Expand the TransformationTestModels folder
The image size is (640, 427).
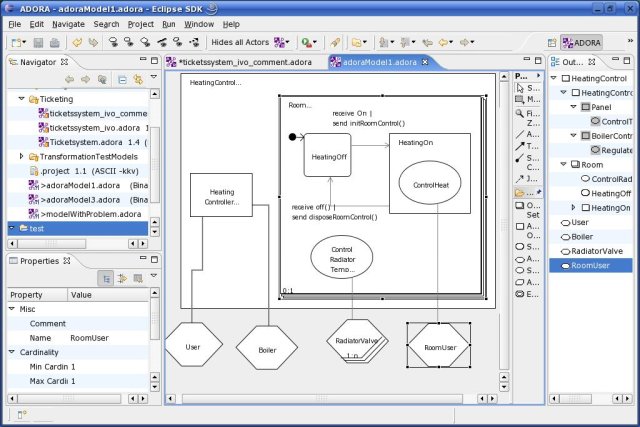(22, 157)
